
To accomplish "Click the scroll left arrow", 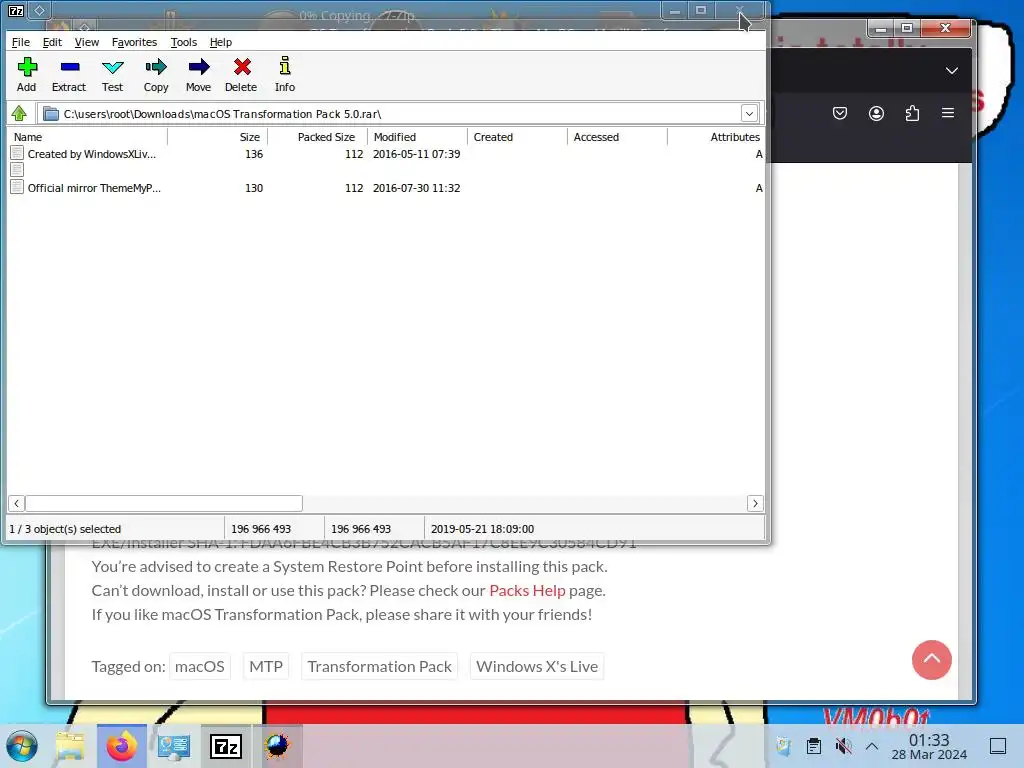I will click(x=16, y=503).
